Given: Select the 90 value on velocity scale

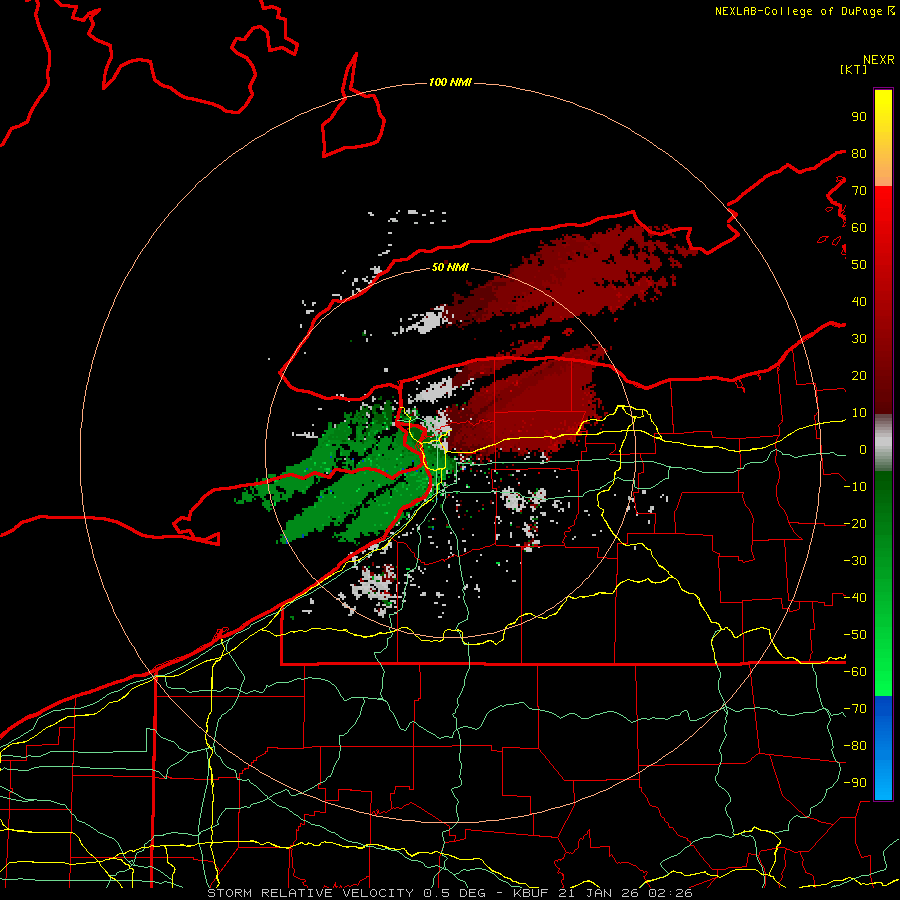Looking at the screenshot, I should [859, 117].
